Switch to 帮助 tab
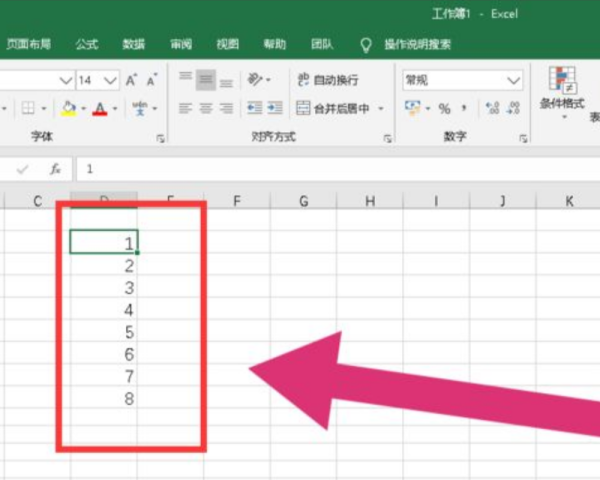Image resolution: width=600 pixels, height=480 pixels. 275,44
